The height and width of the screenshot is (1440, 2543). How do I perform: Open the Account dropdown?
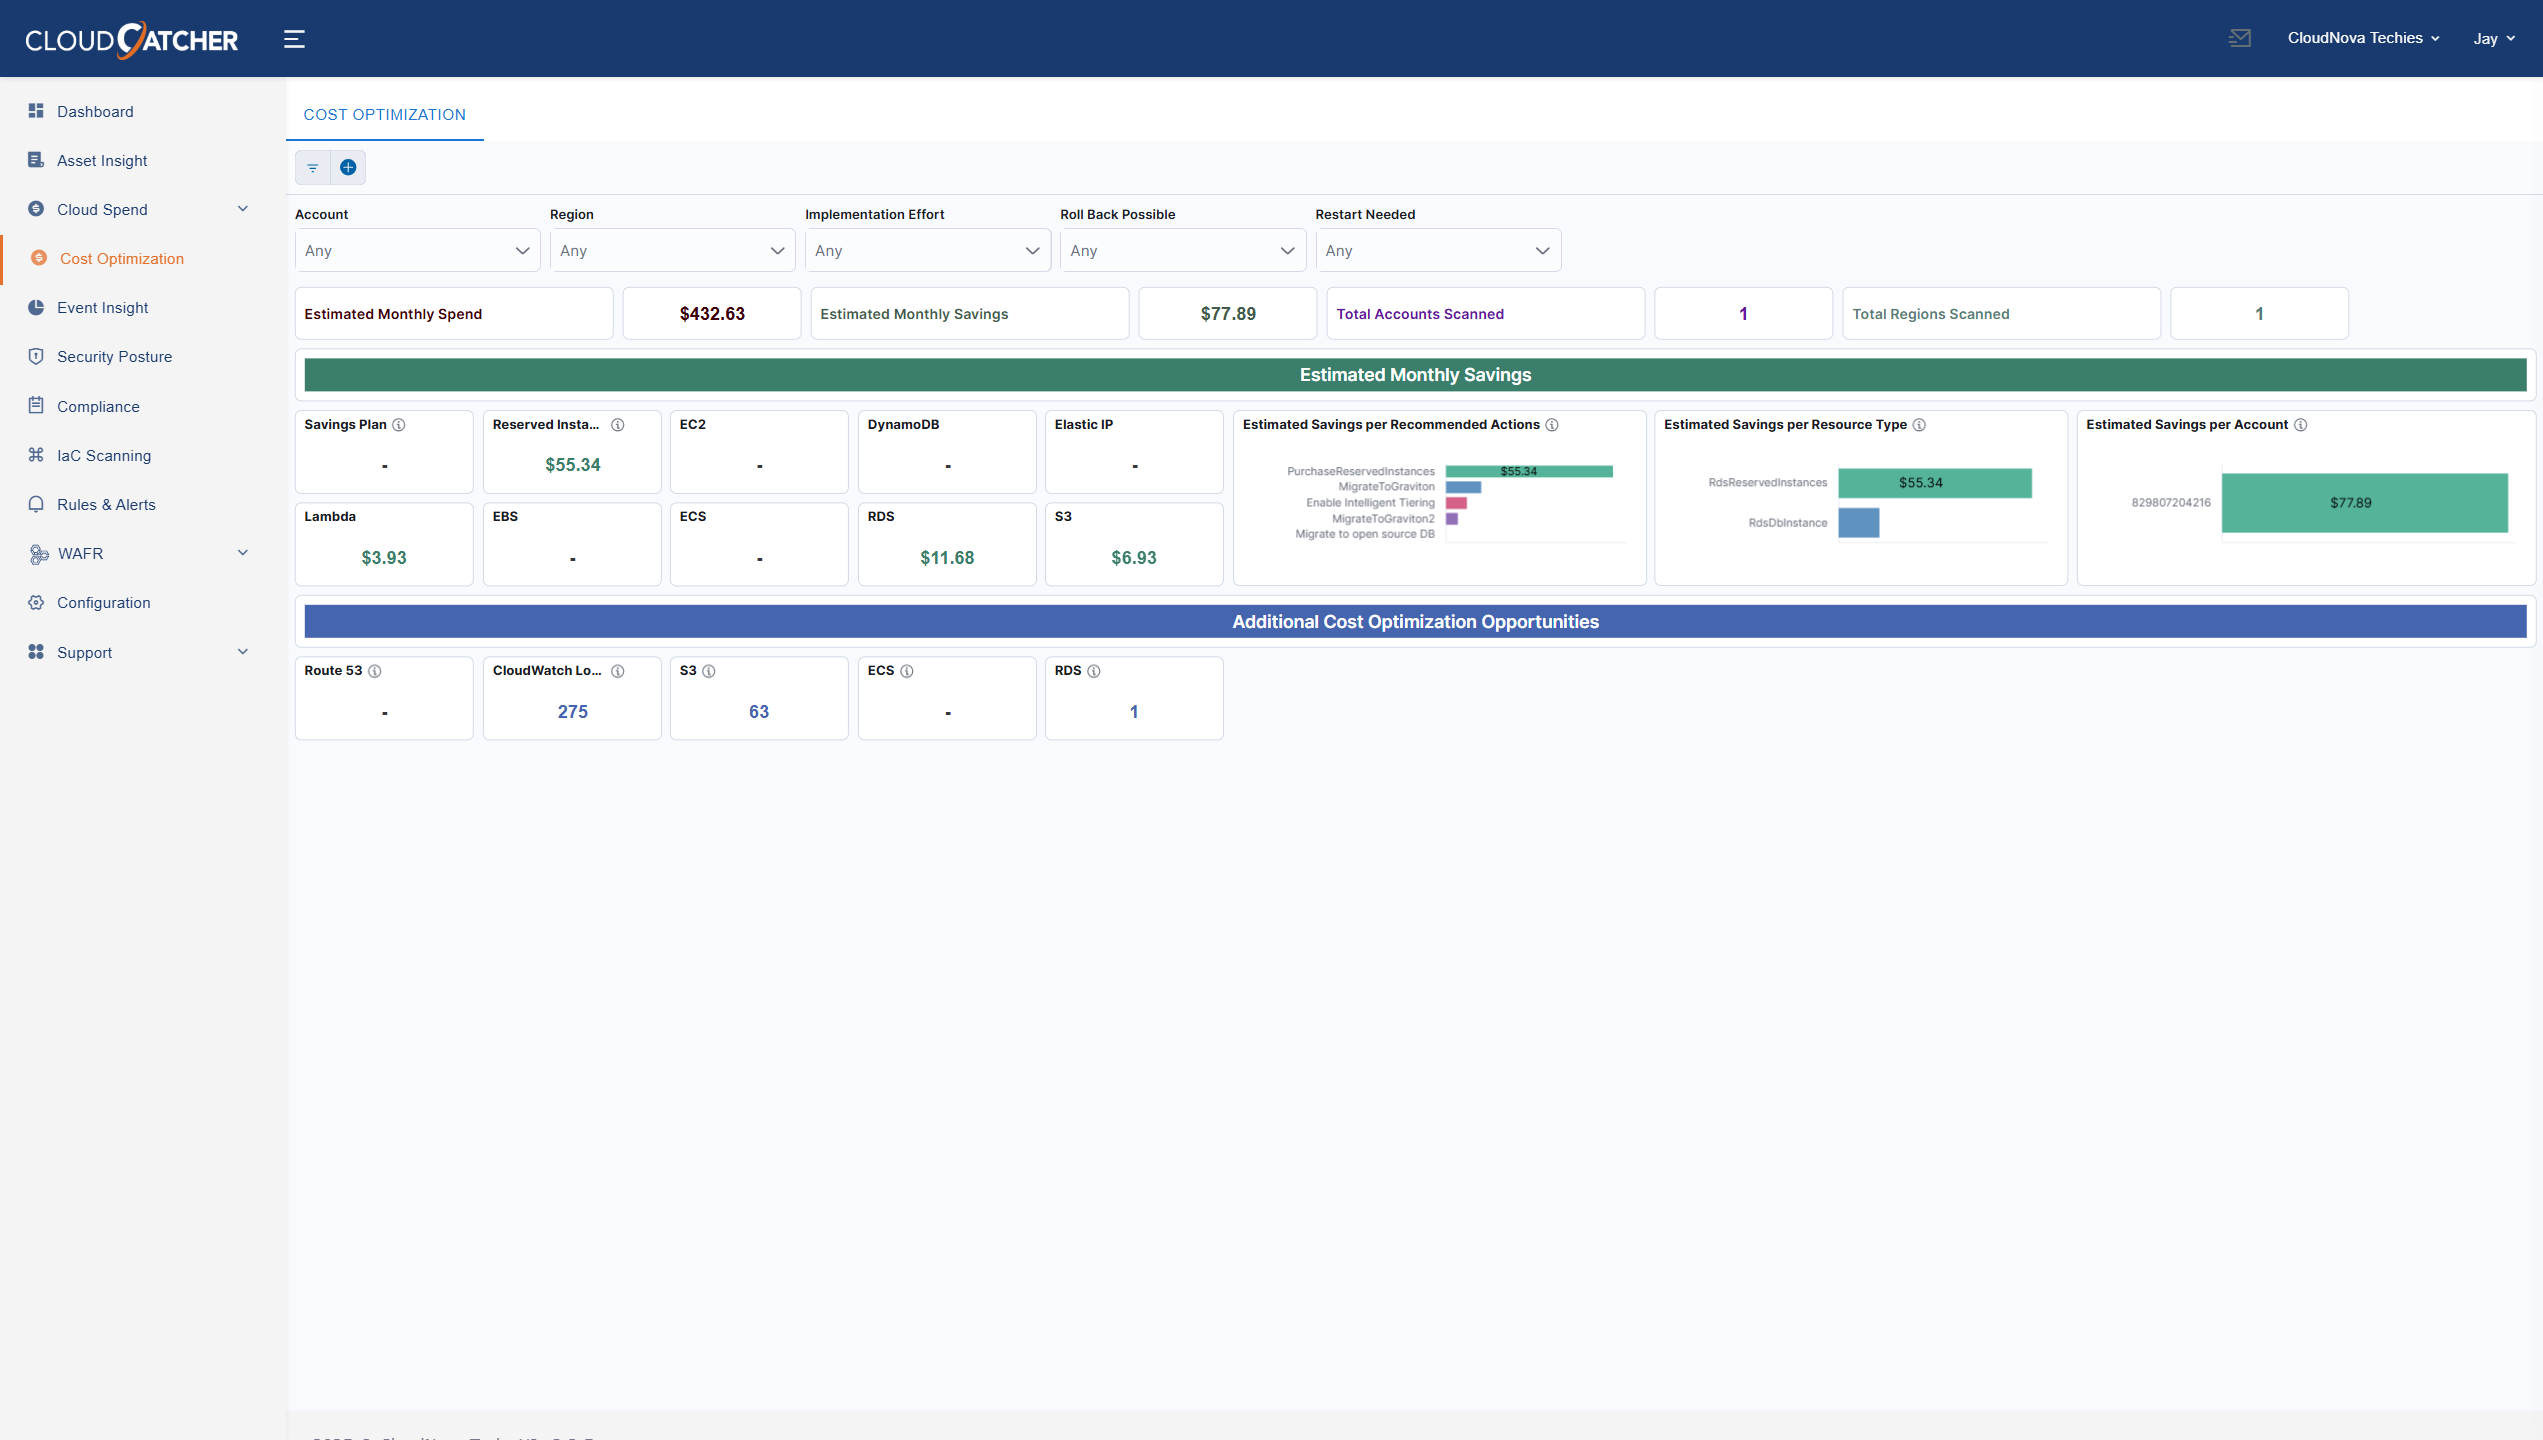(417, 250)
